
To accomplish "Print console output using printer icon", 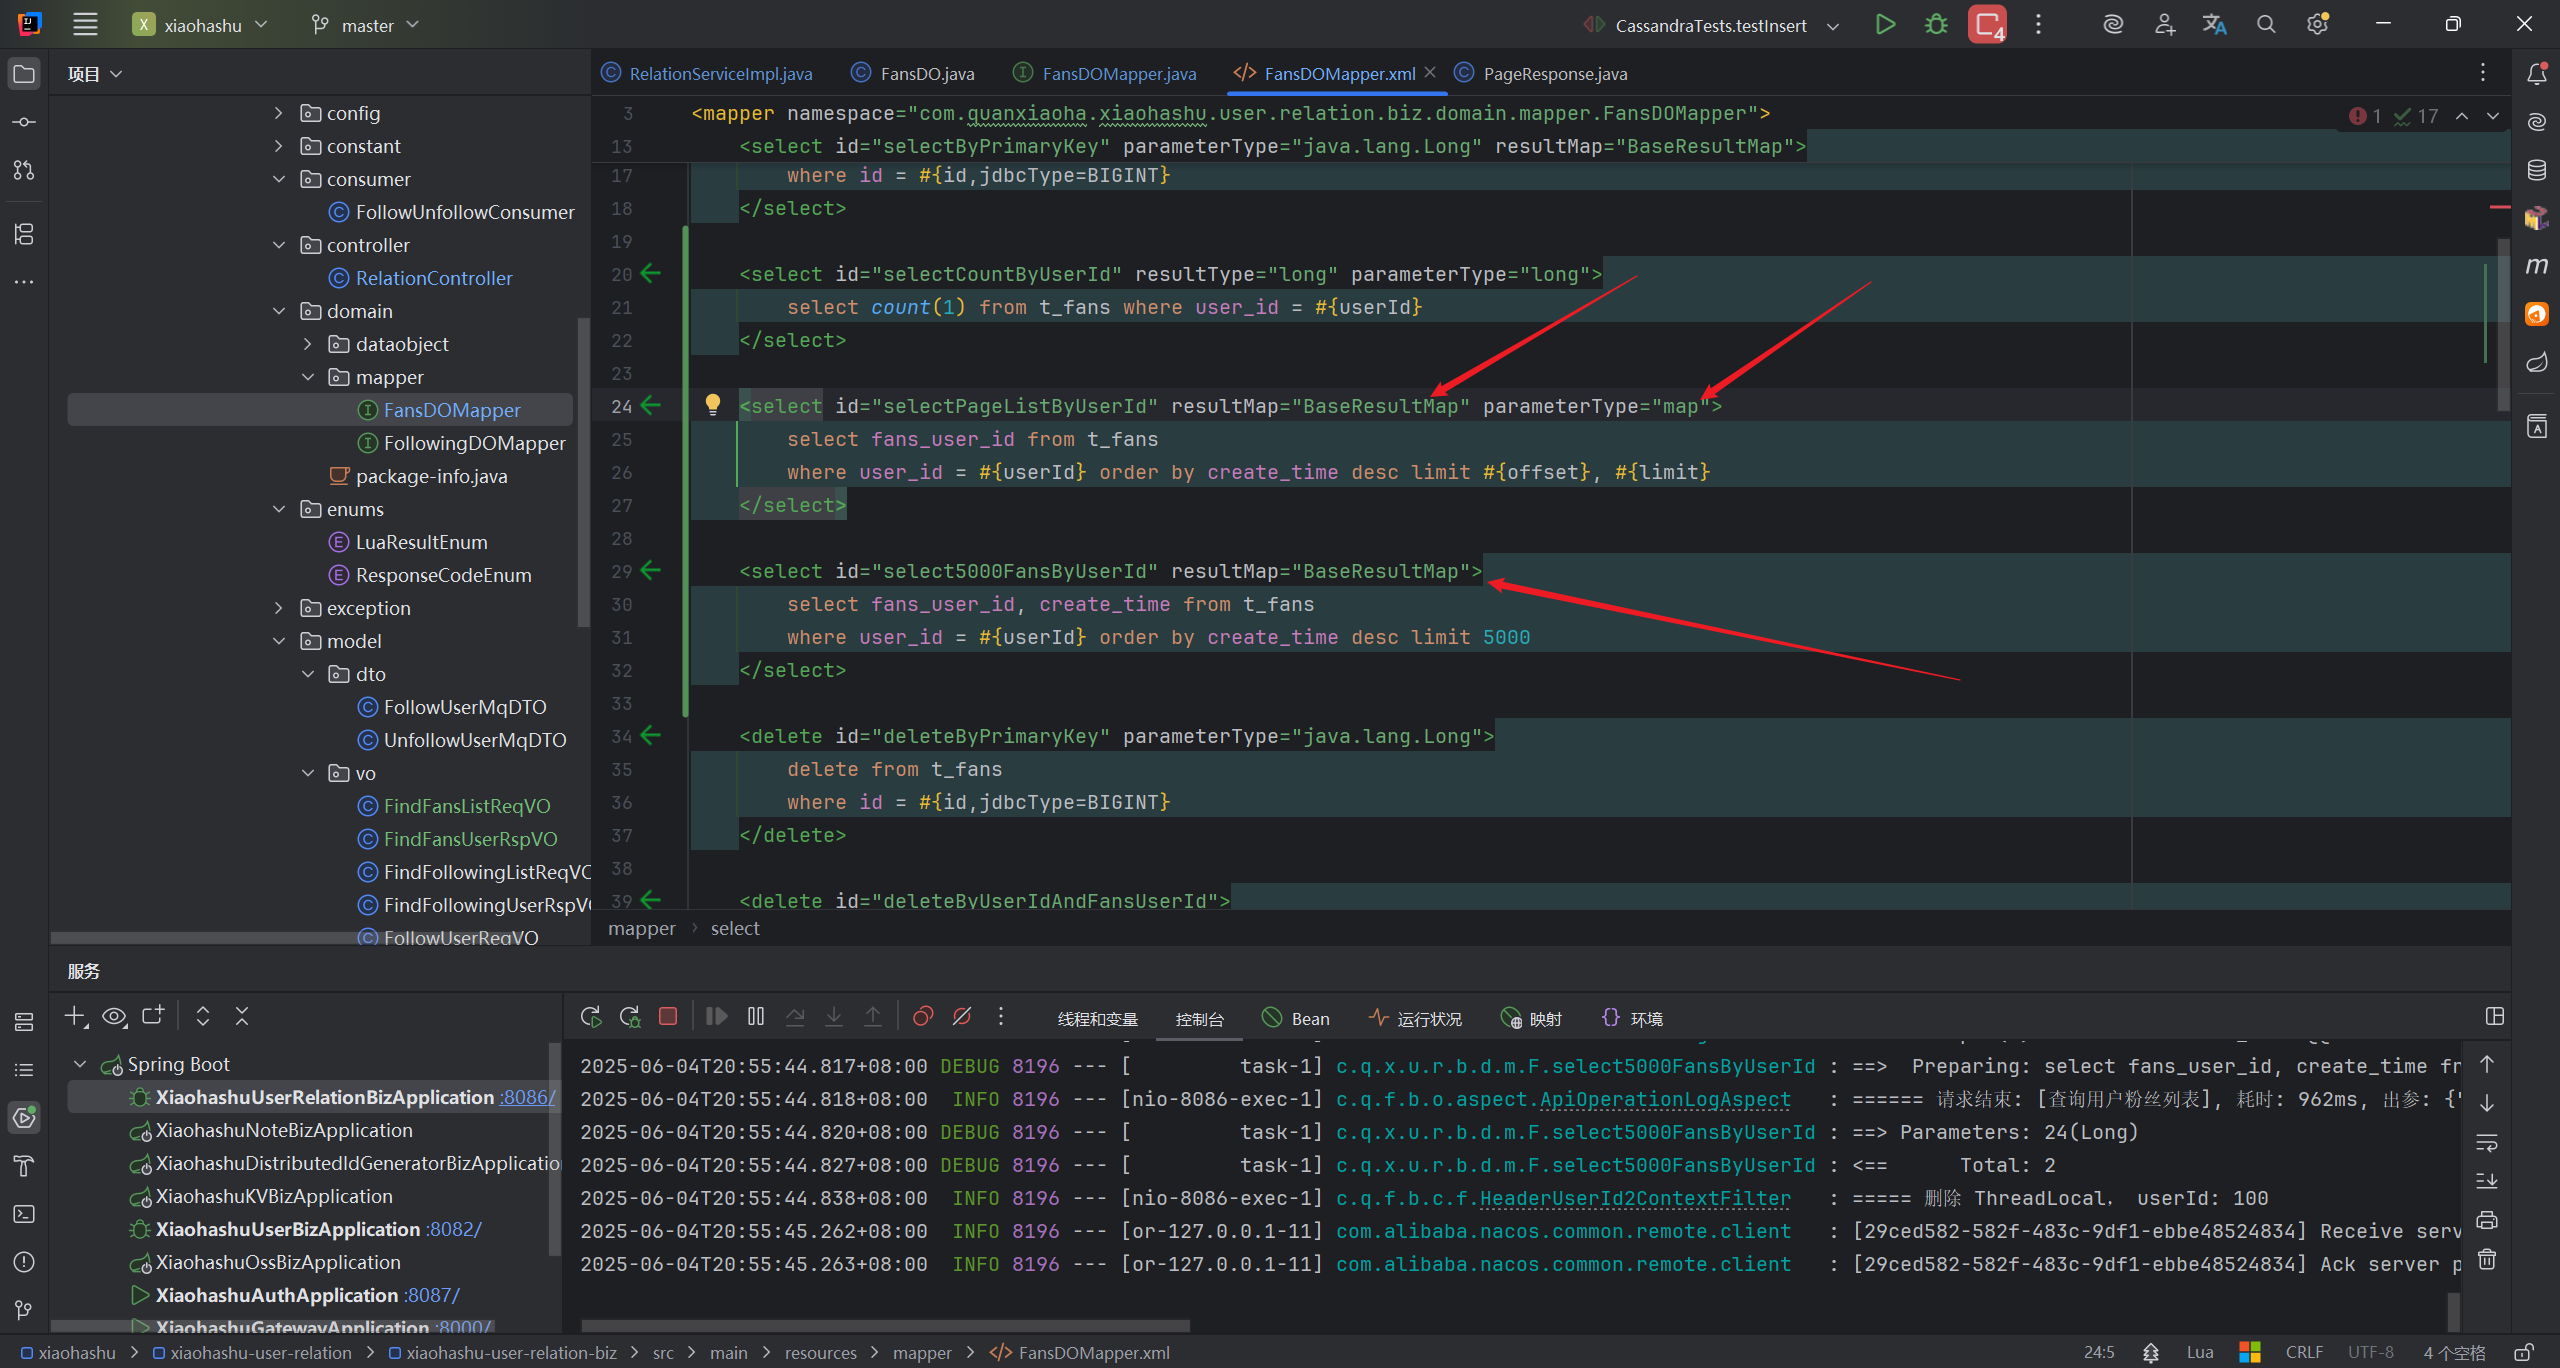I will [x=2487, y=1220].
